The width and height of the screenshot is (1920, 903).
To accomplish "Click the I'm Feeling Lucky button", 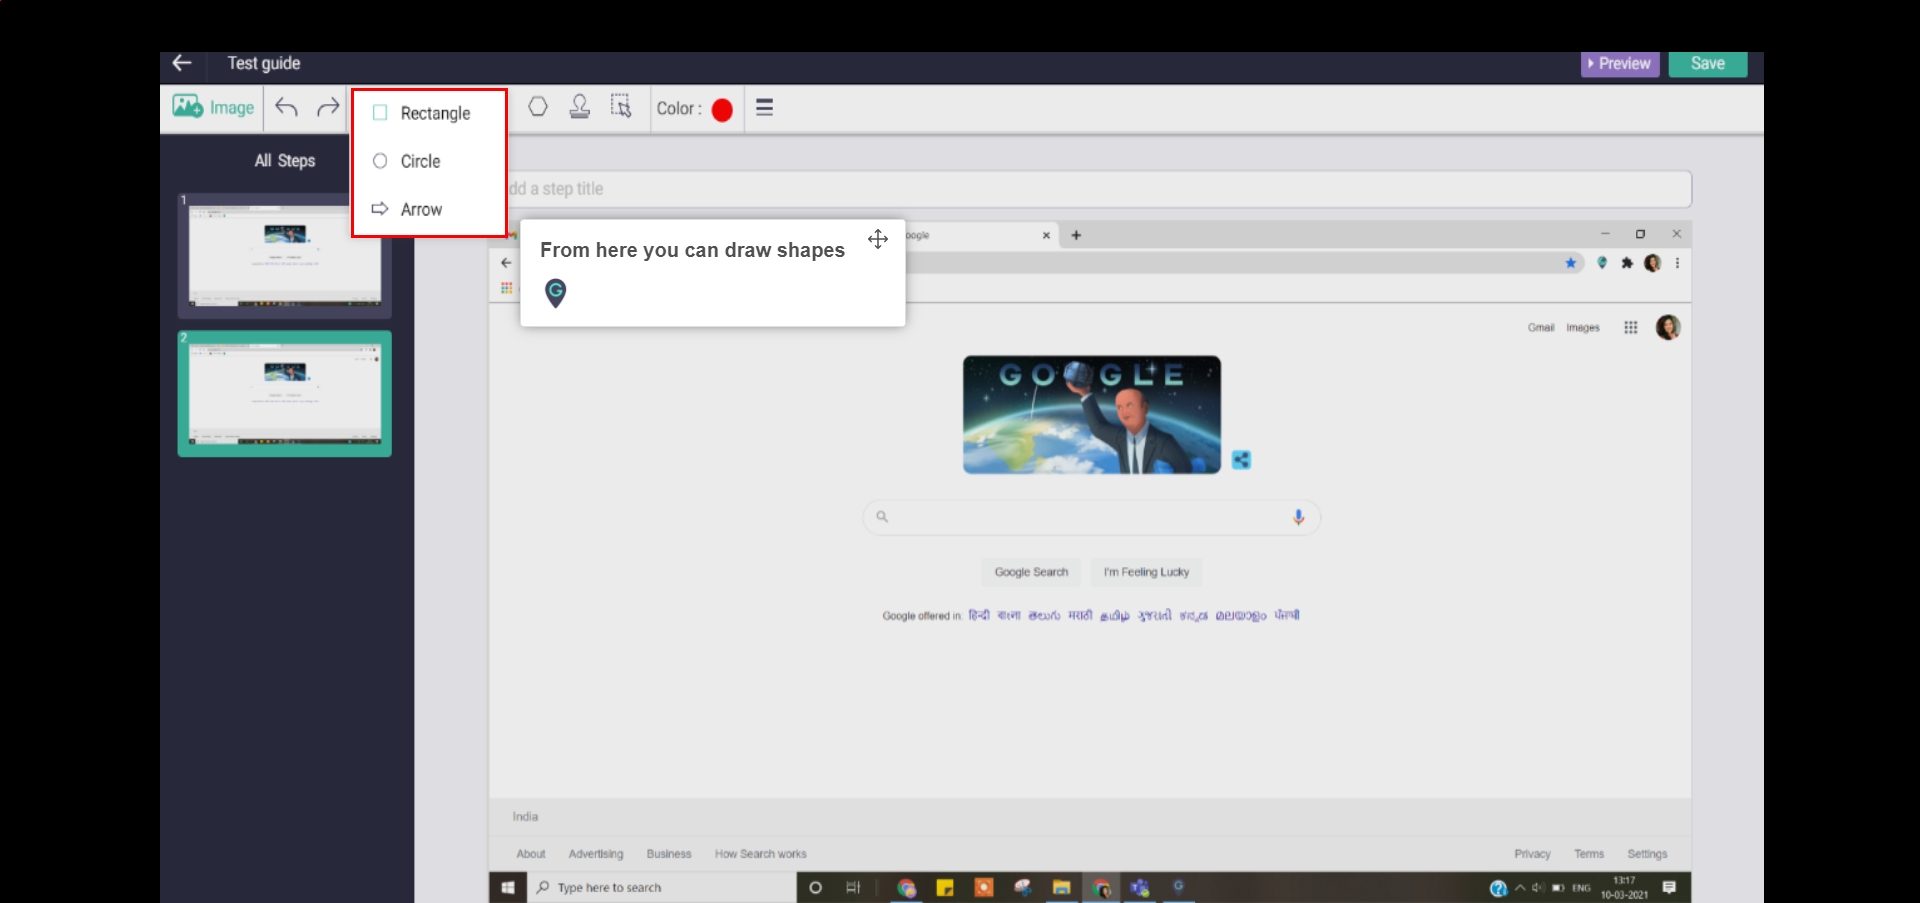I will [1146, 572].
